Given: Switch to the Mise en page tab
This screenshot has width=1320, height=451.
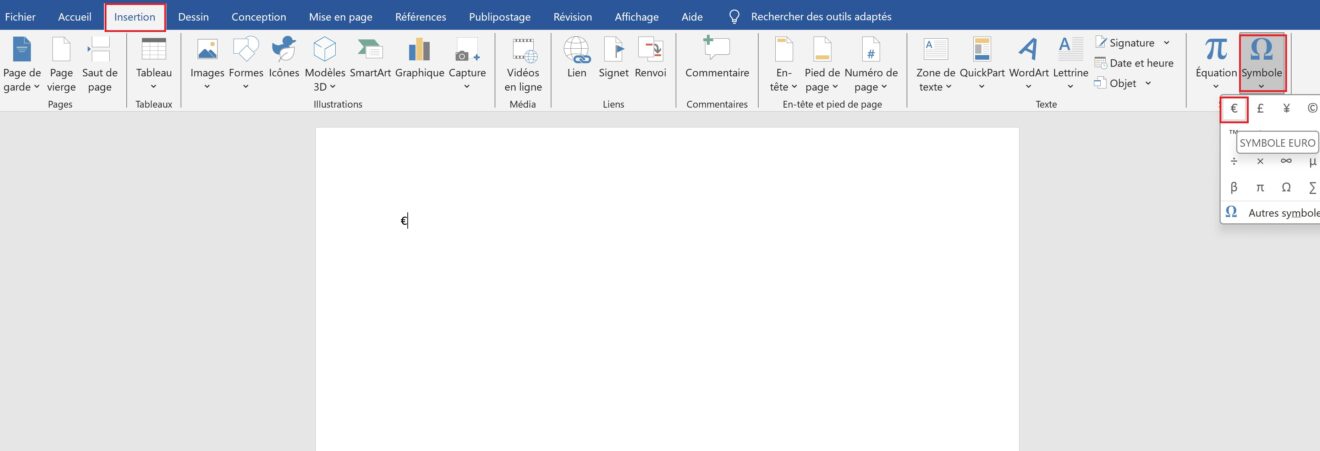Looking at the screenshot, I should coord(340,17).
